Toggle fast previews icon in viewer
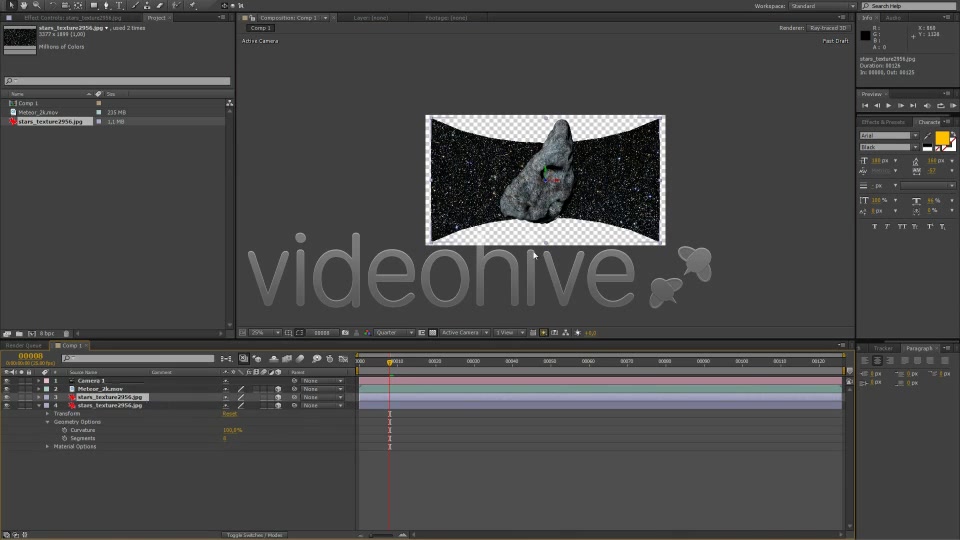 point(544,332)
